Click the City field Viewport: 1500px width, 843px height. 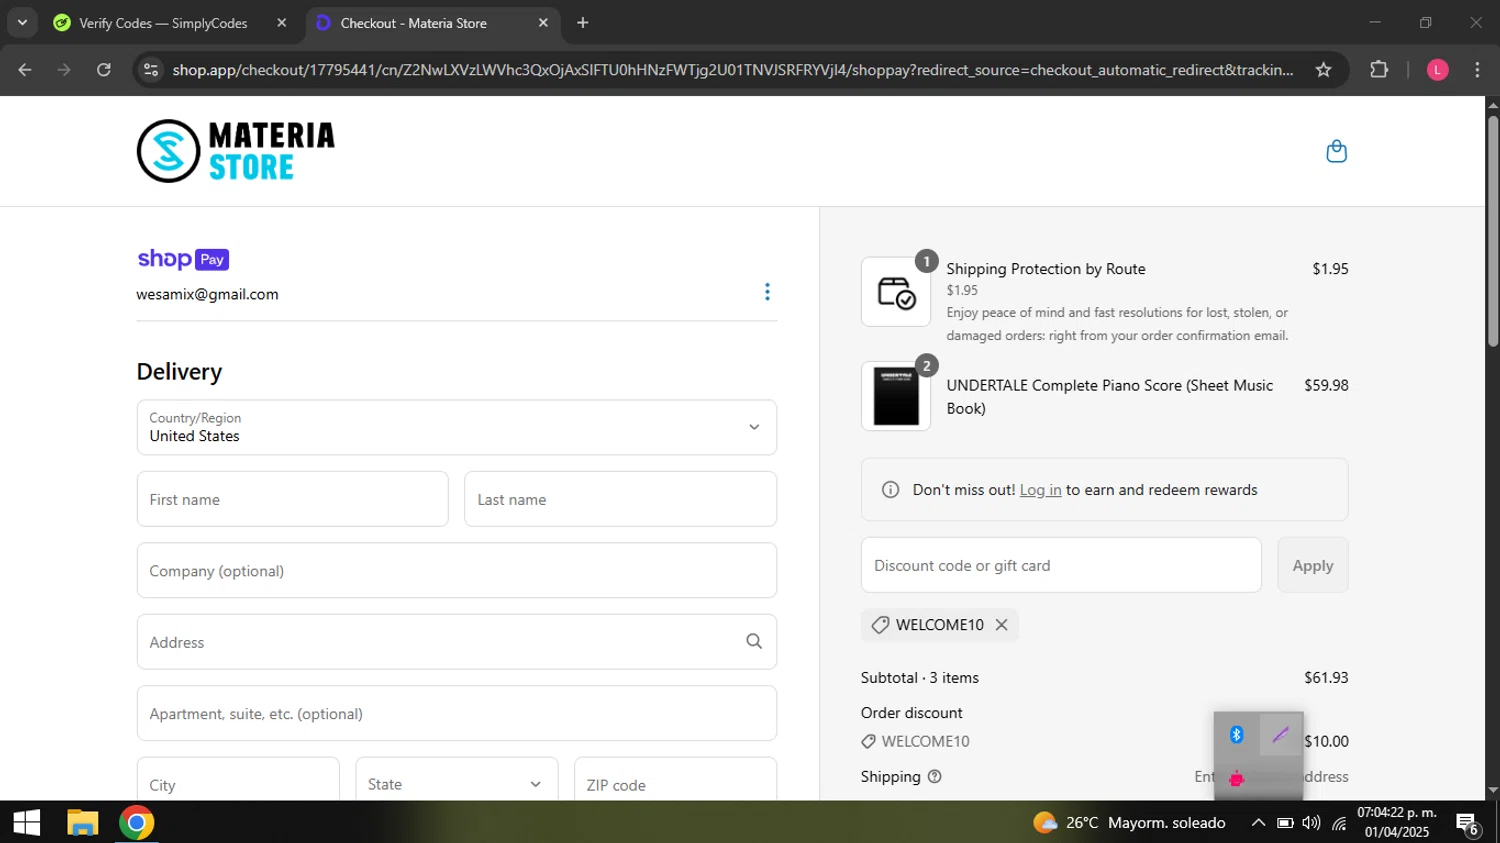(x=238, y=784)
